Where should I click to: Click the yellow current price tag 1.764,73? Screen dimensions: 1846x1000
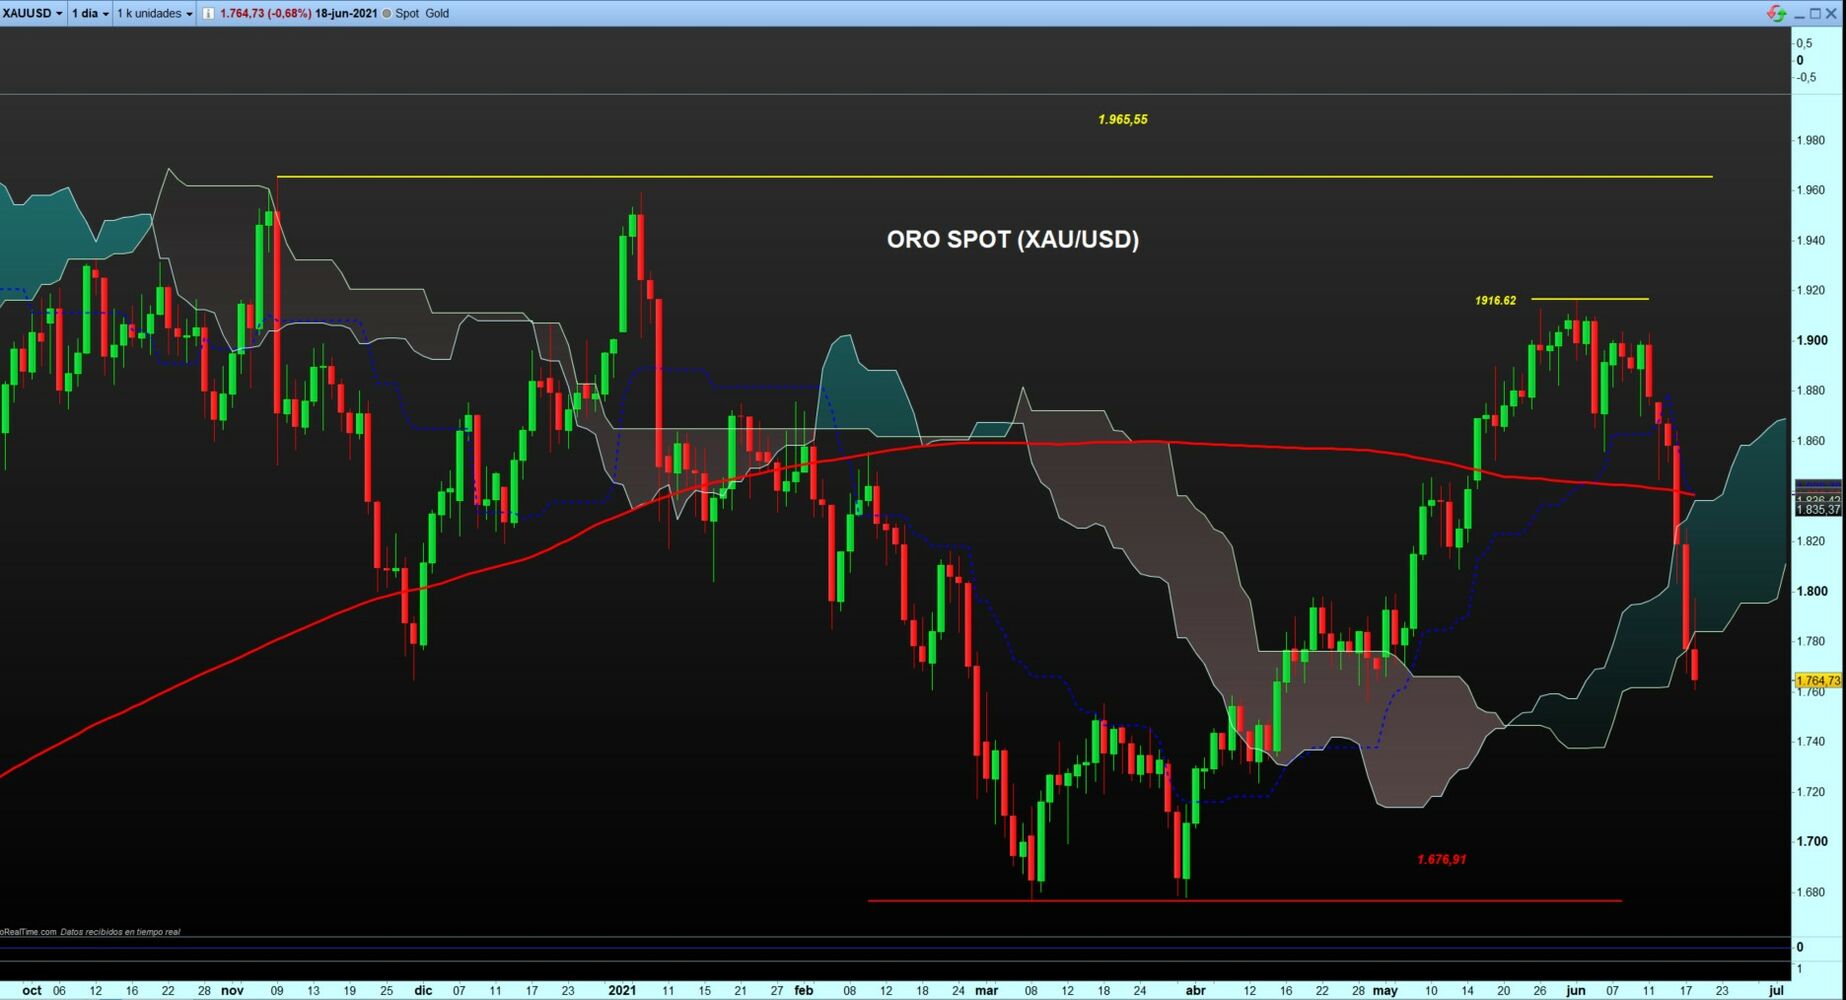pos(1818,680)
